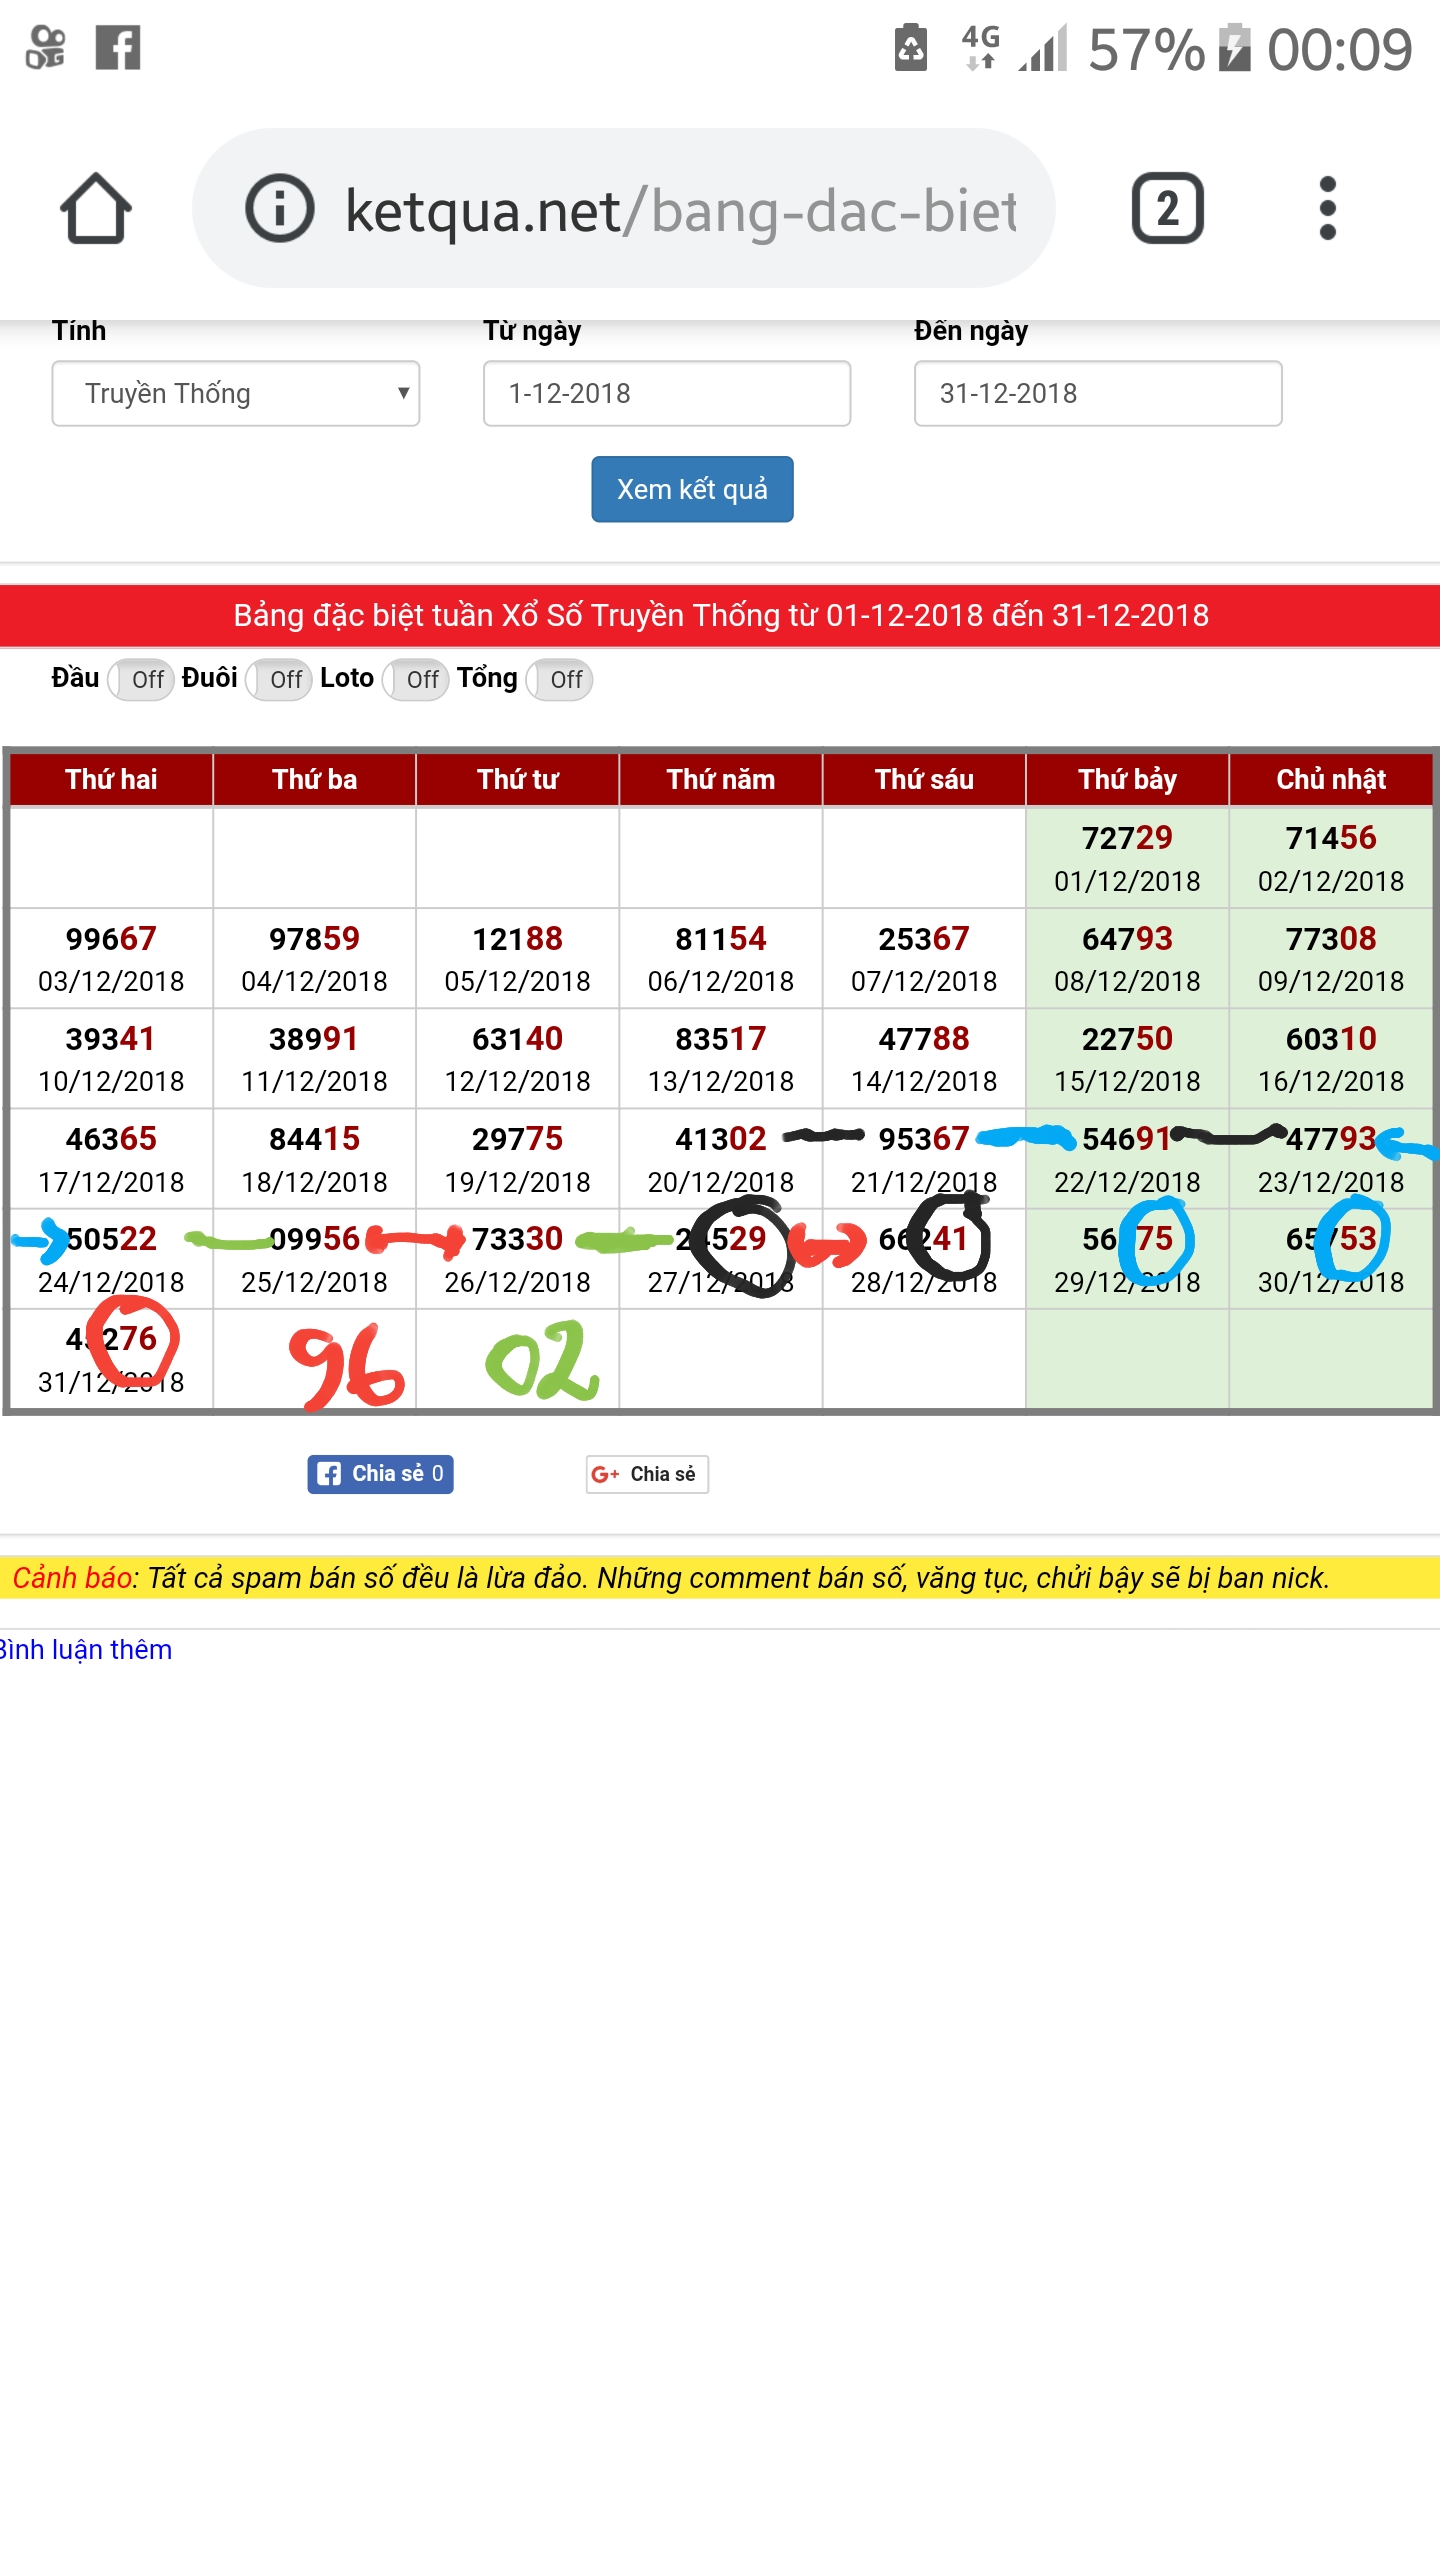Toggle the Đuôi switch on
The width and height of the screenshot is (1440, 2560).
[279, 680]
